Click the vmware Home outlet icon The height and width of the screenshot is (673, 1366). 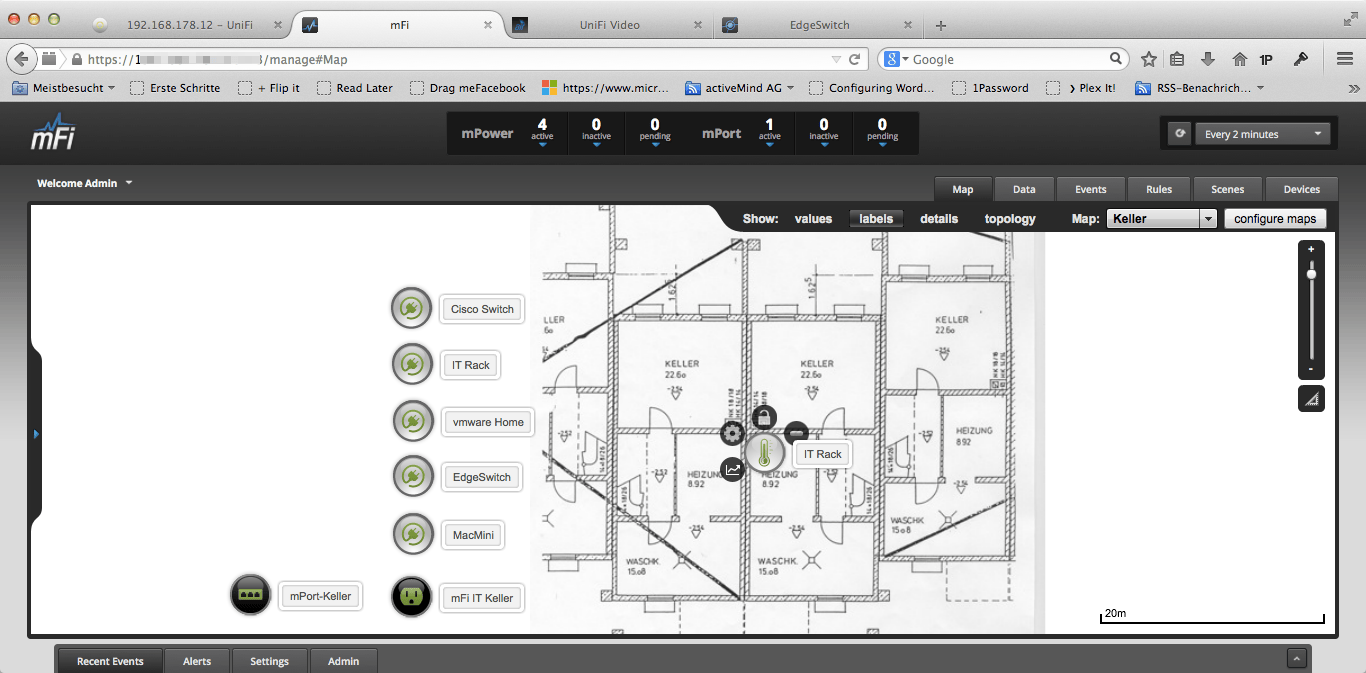coord(411,421)
